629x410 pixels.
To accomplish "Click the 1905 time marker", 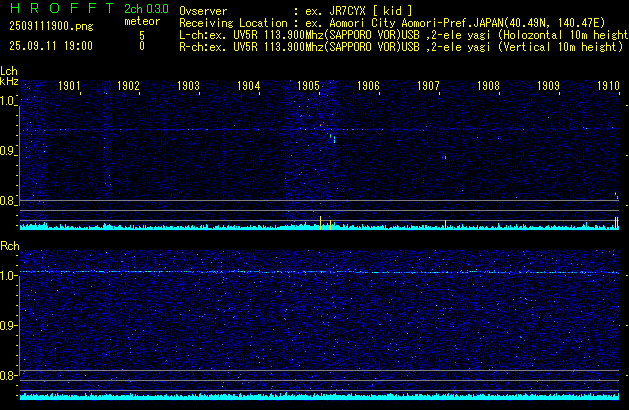I will point(308,86).
